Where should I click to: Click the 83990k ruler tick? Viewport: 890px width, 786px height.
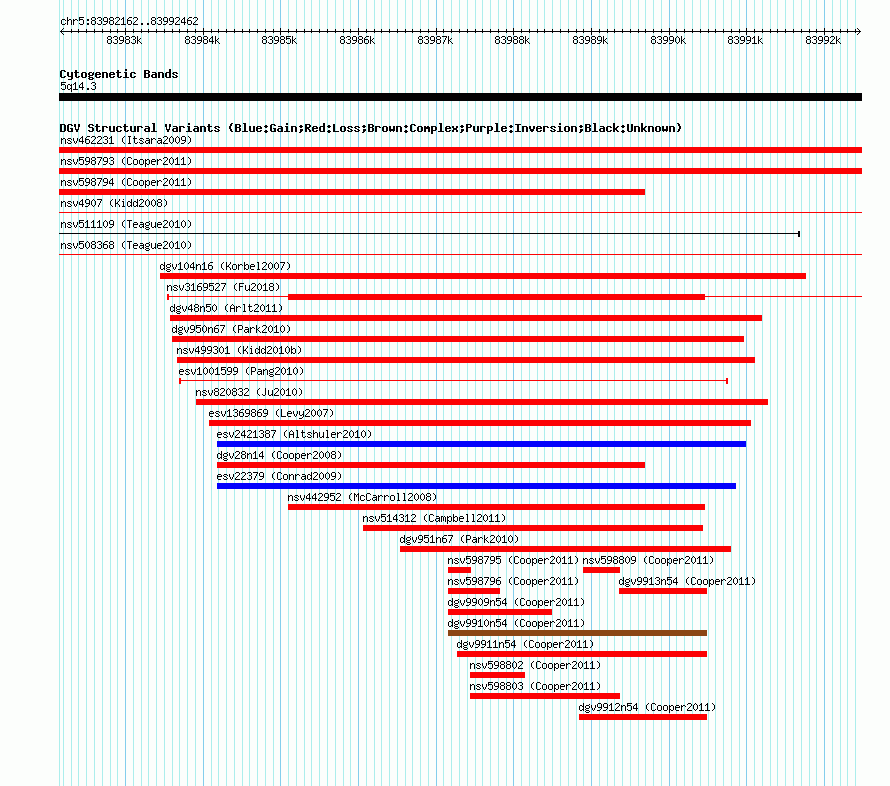[x=668, y=40]
